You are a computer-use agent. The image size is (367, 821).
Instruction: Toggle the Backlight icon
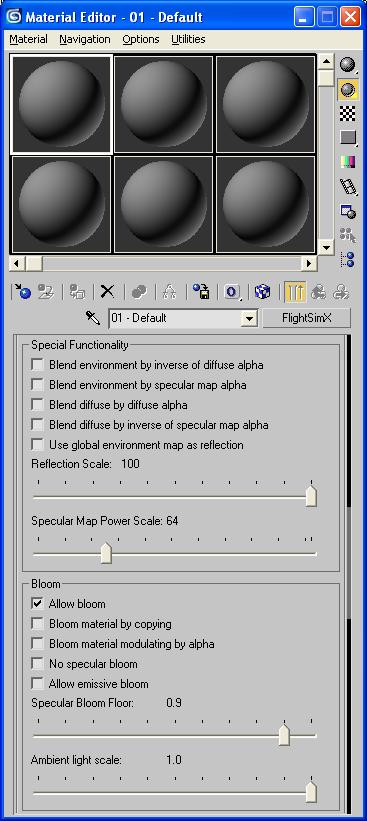coord(348,90)
